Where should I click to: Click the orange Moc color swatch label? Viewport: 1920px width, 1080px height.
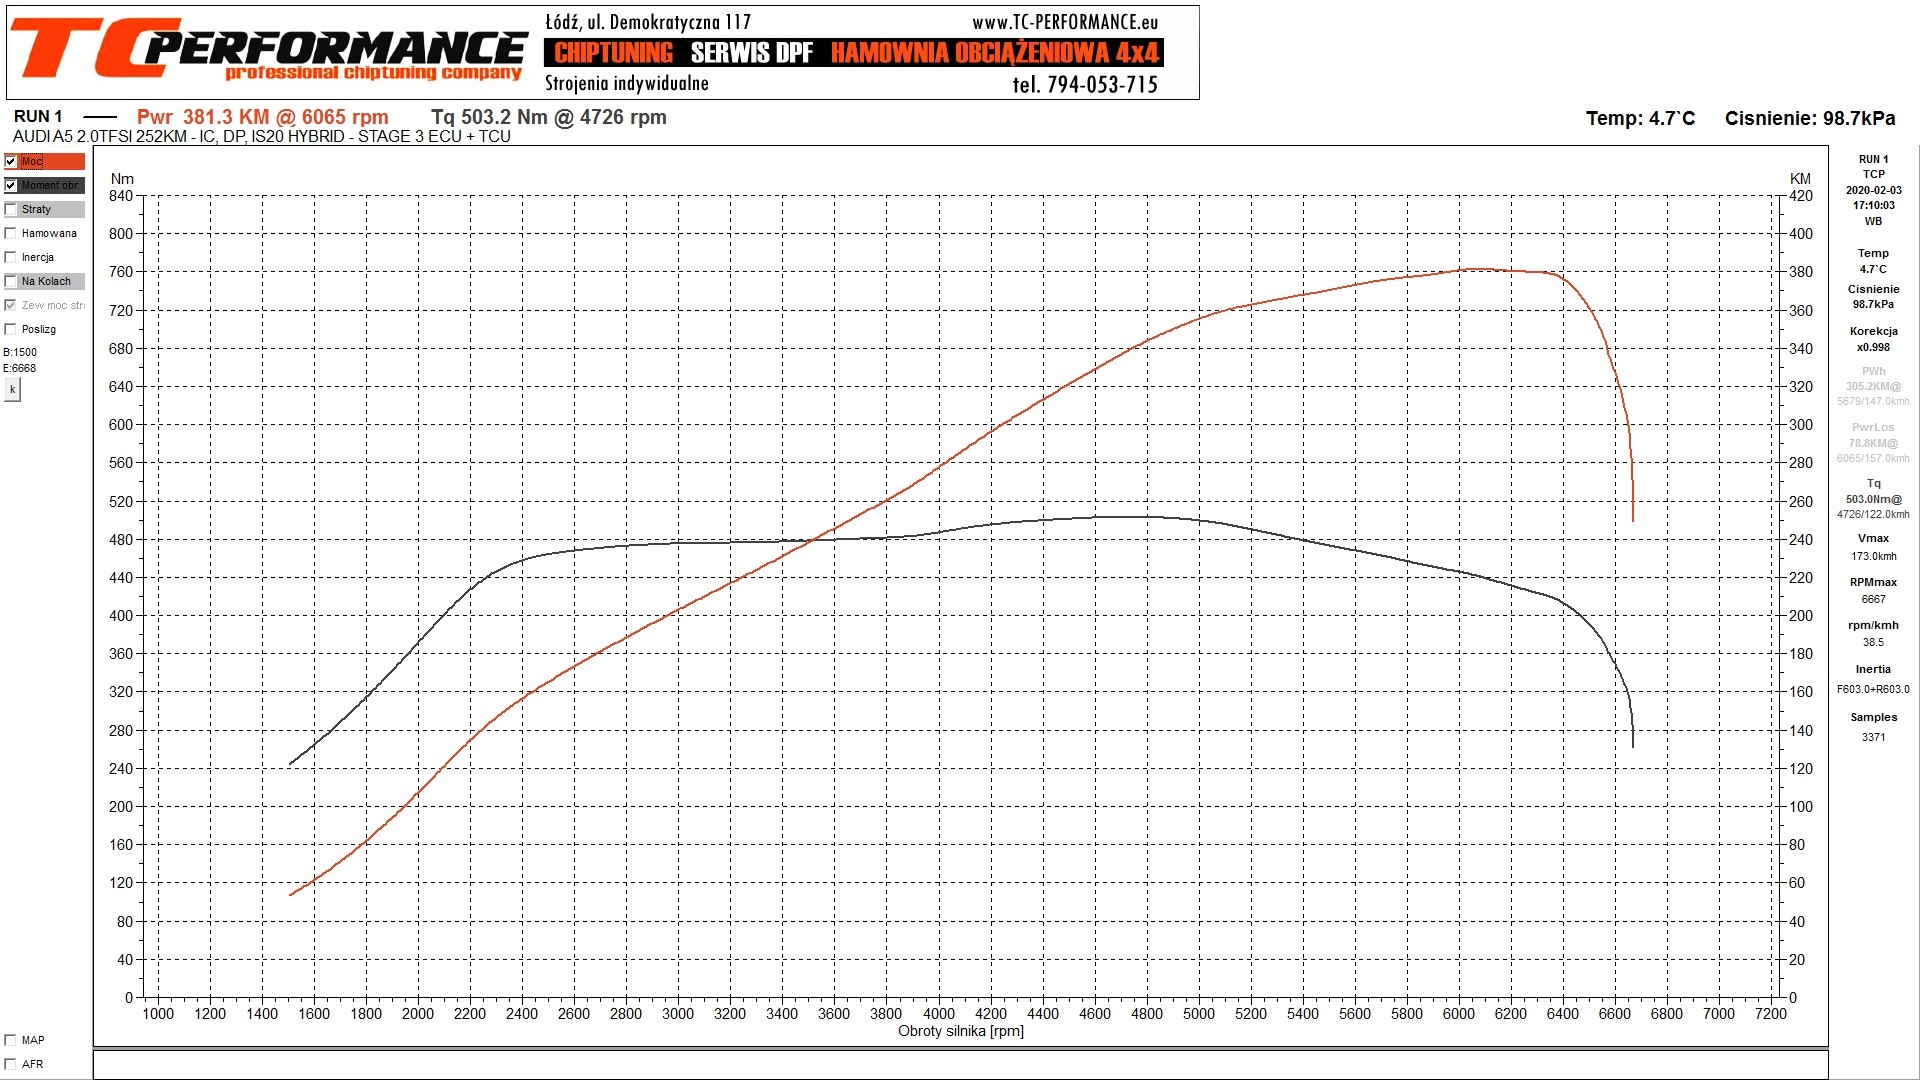(x=52, y=161)
